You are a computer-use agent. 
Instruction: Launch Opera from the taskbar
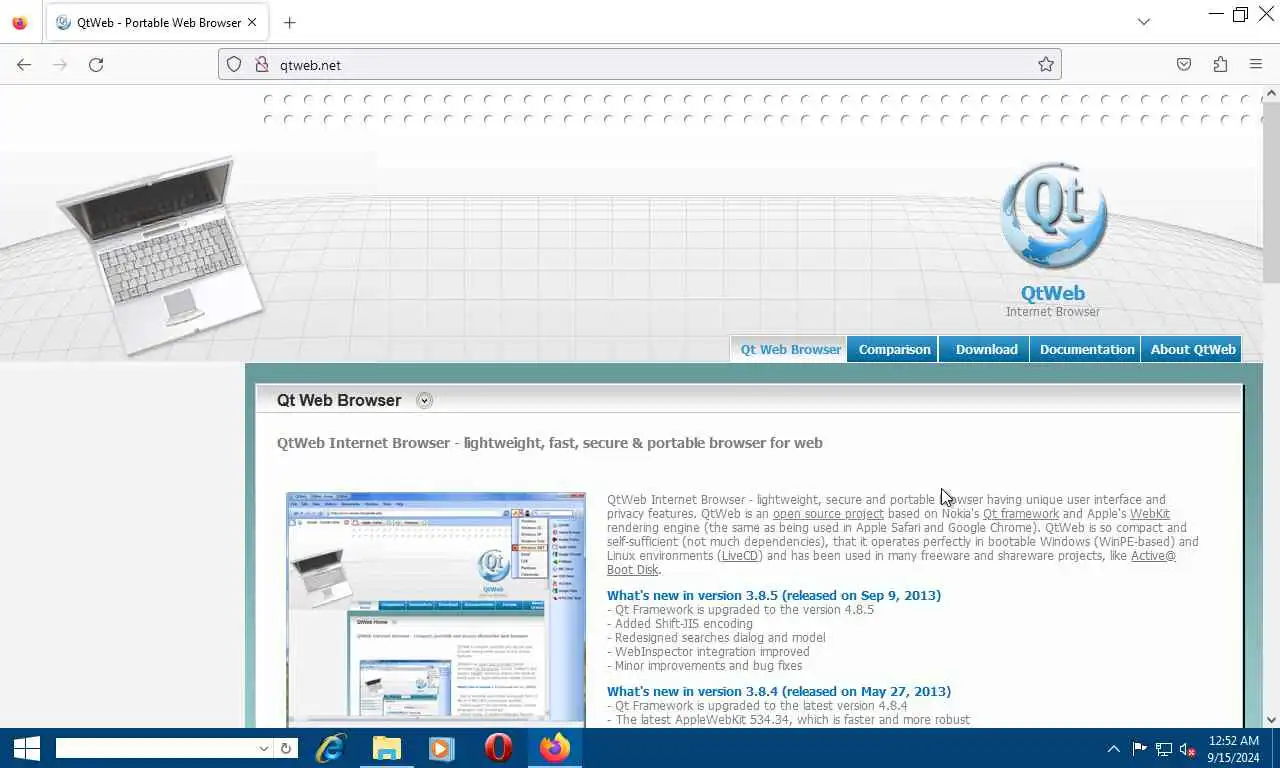[x=498, y=748]
